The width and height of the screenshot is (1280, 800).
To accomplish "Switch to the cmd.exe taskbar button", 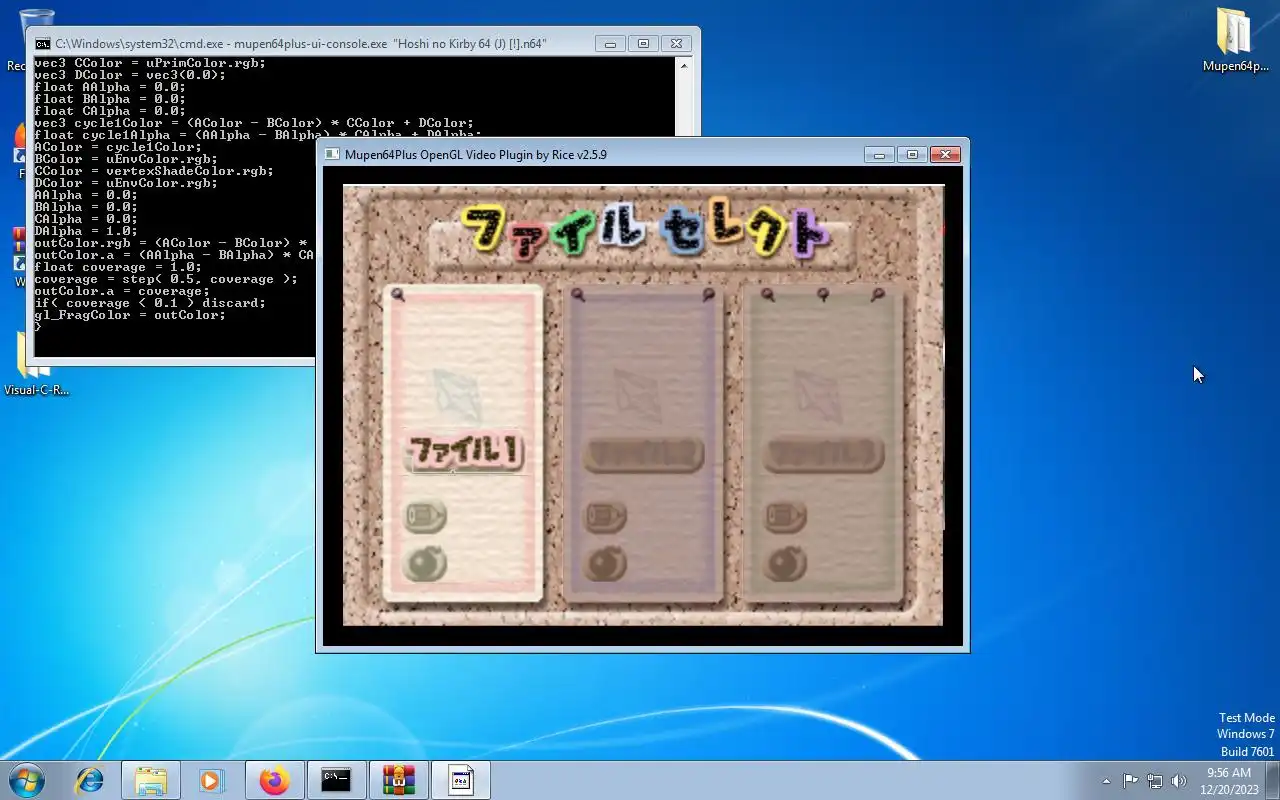I will tap(336, 780).
